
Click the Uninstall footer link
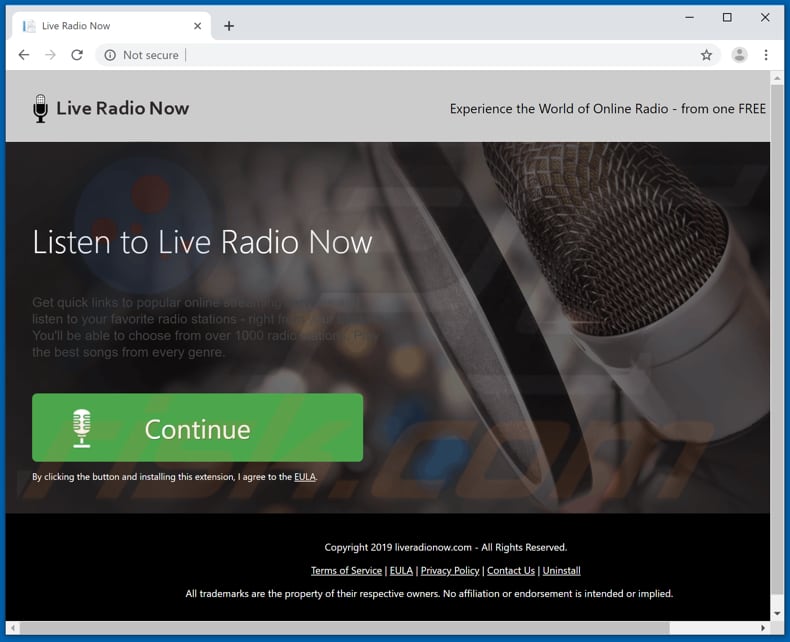point(561,570)
